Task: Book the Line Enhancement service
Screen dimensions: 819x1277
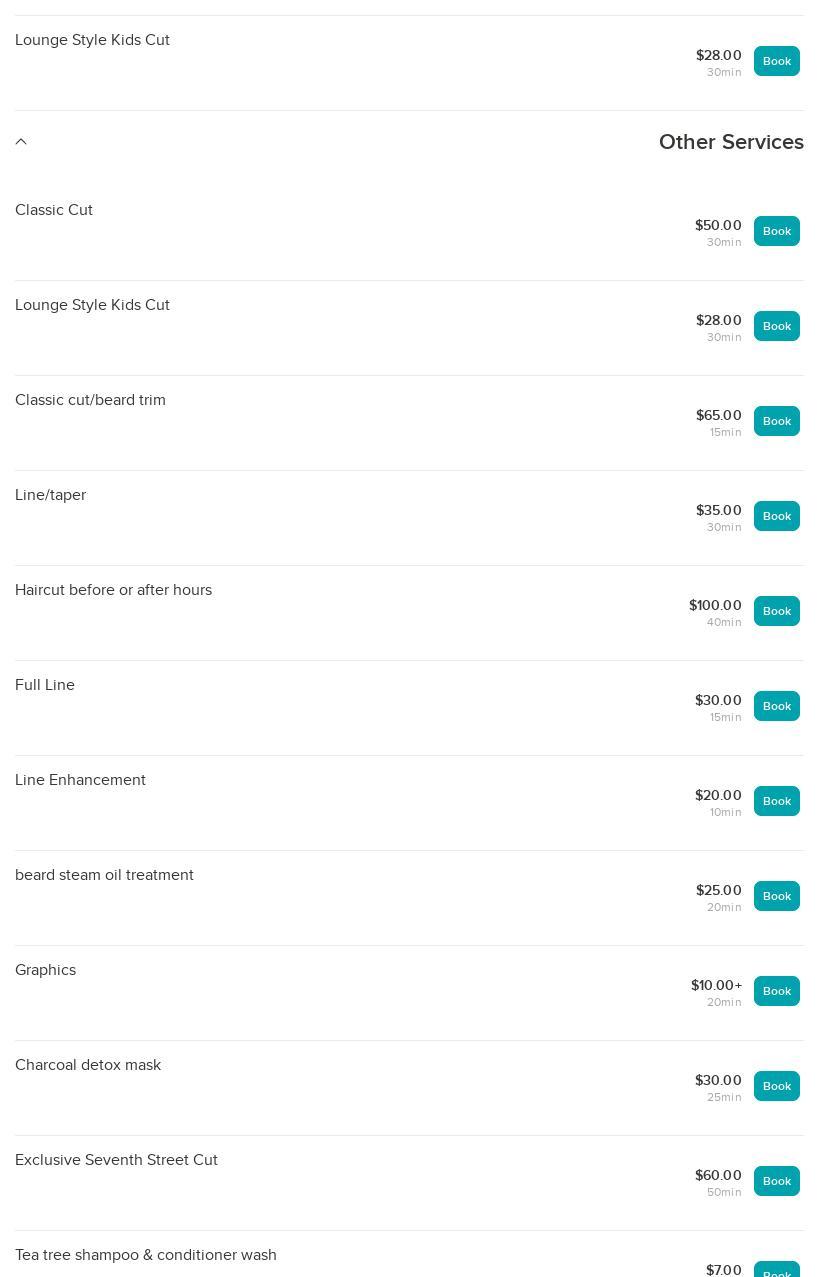Action: click(x=777, y=801)
